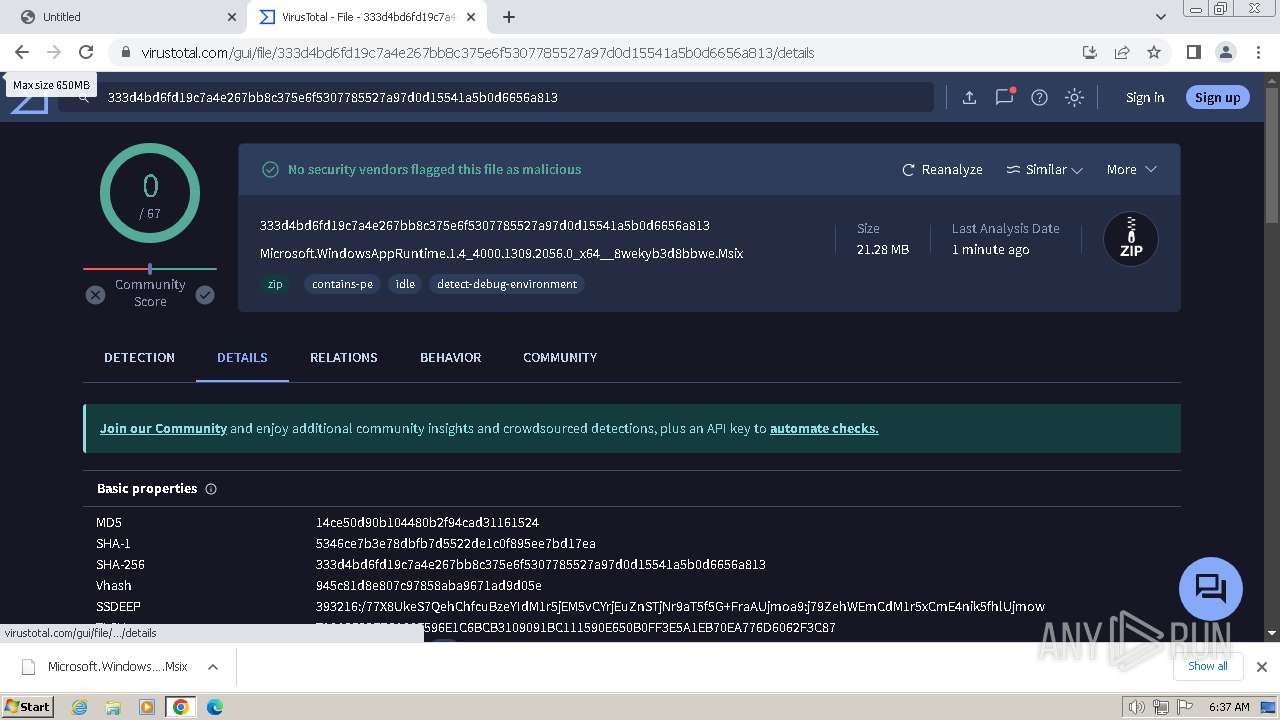Open Windows Media Player from taskbar
Screen dimensions: 1280x720
[147, 707]
